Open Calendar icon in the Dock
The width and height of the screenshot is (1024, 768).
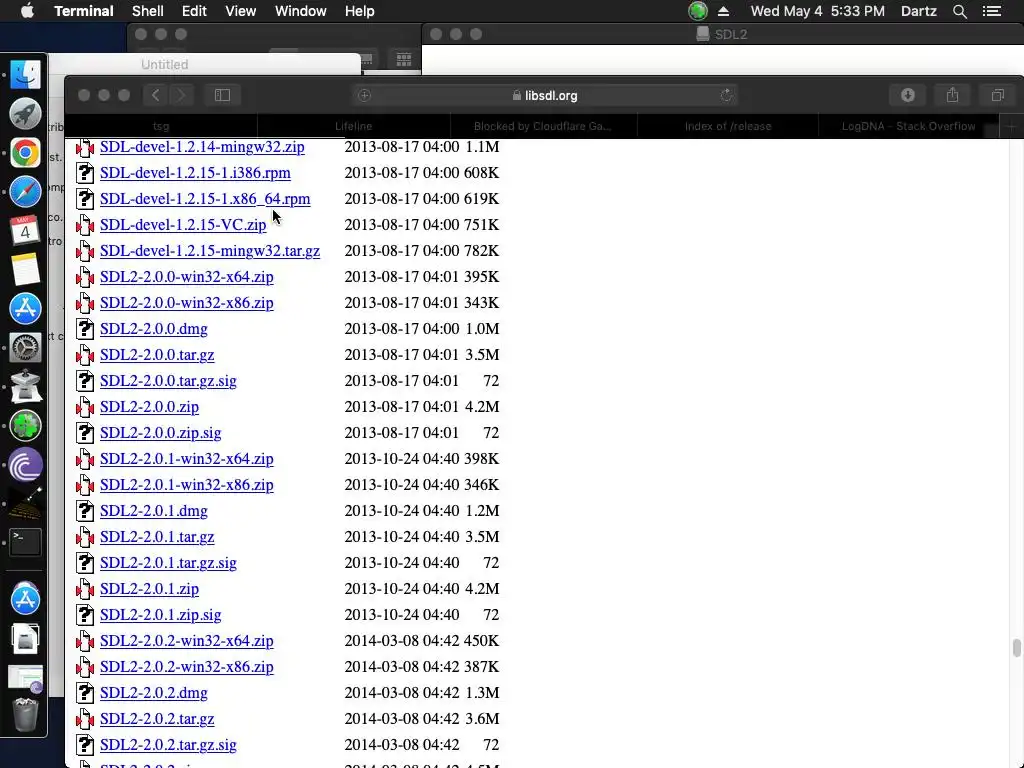25,231
